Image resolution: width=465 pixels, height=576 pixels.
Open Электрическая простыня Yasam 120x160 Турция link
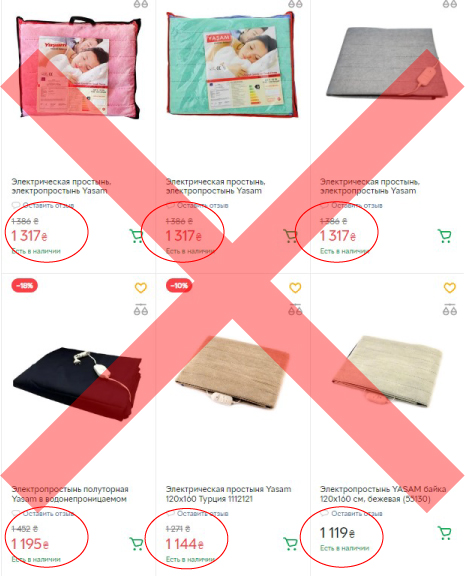228,494
